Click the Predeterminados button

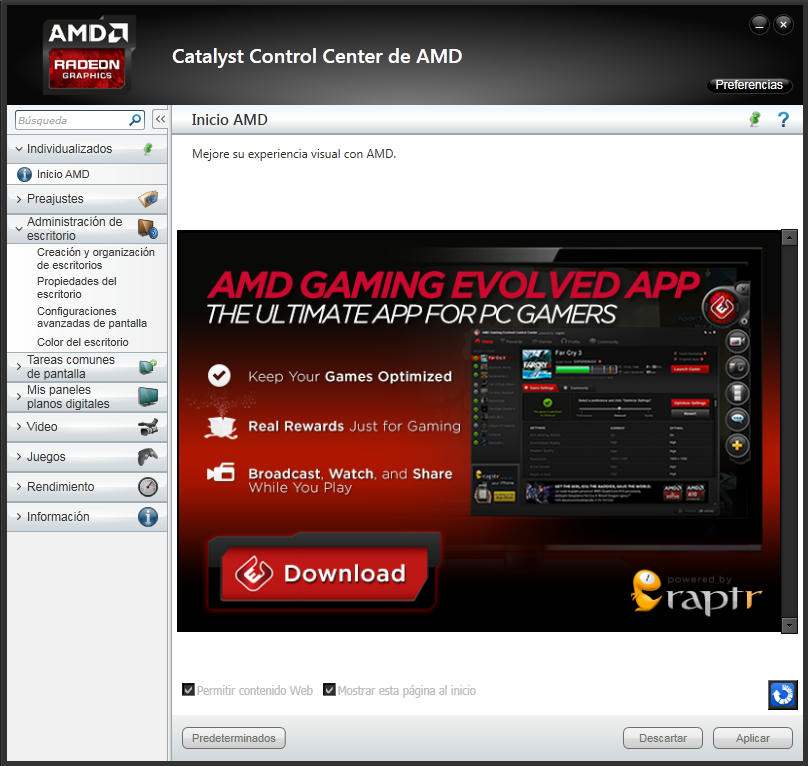click(234, 738)
